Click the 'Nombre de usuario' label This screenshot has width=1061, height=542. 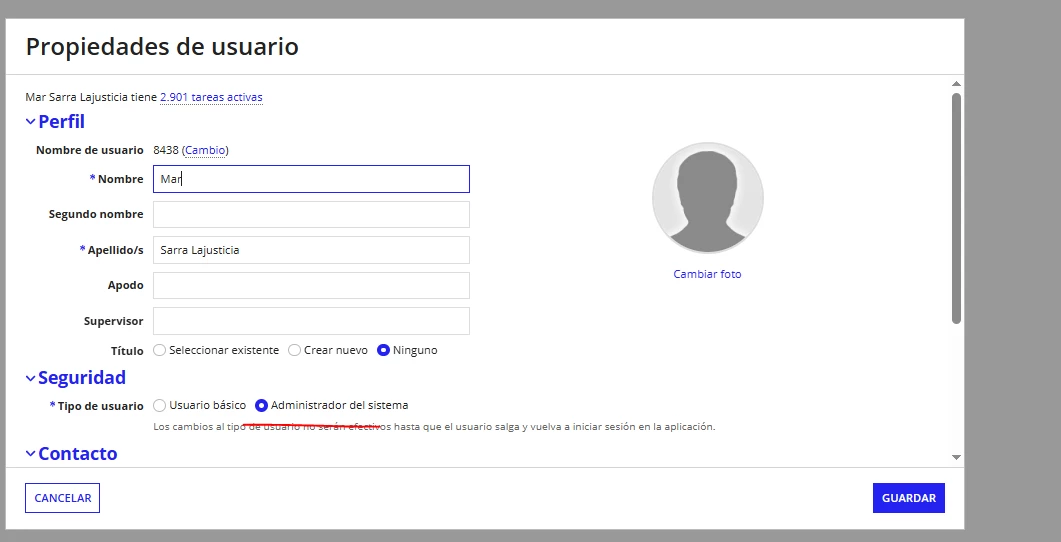[x=90, y=150]
